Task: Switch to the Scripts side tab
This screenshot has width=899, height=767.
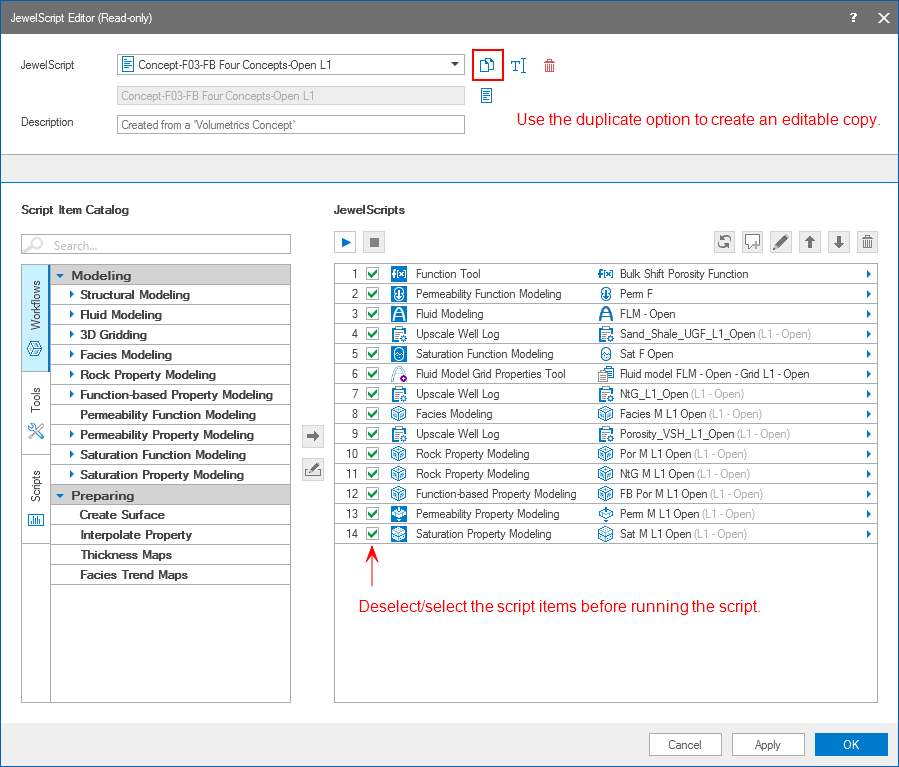Action: pos(36,497)
